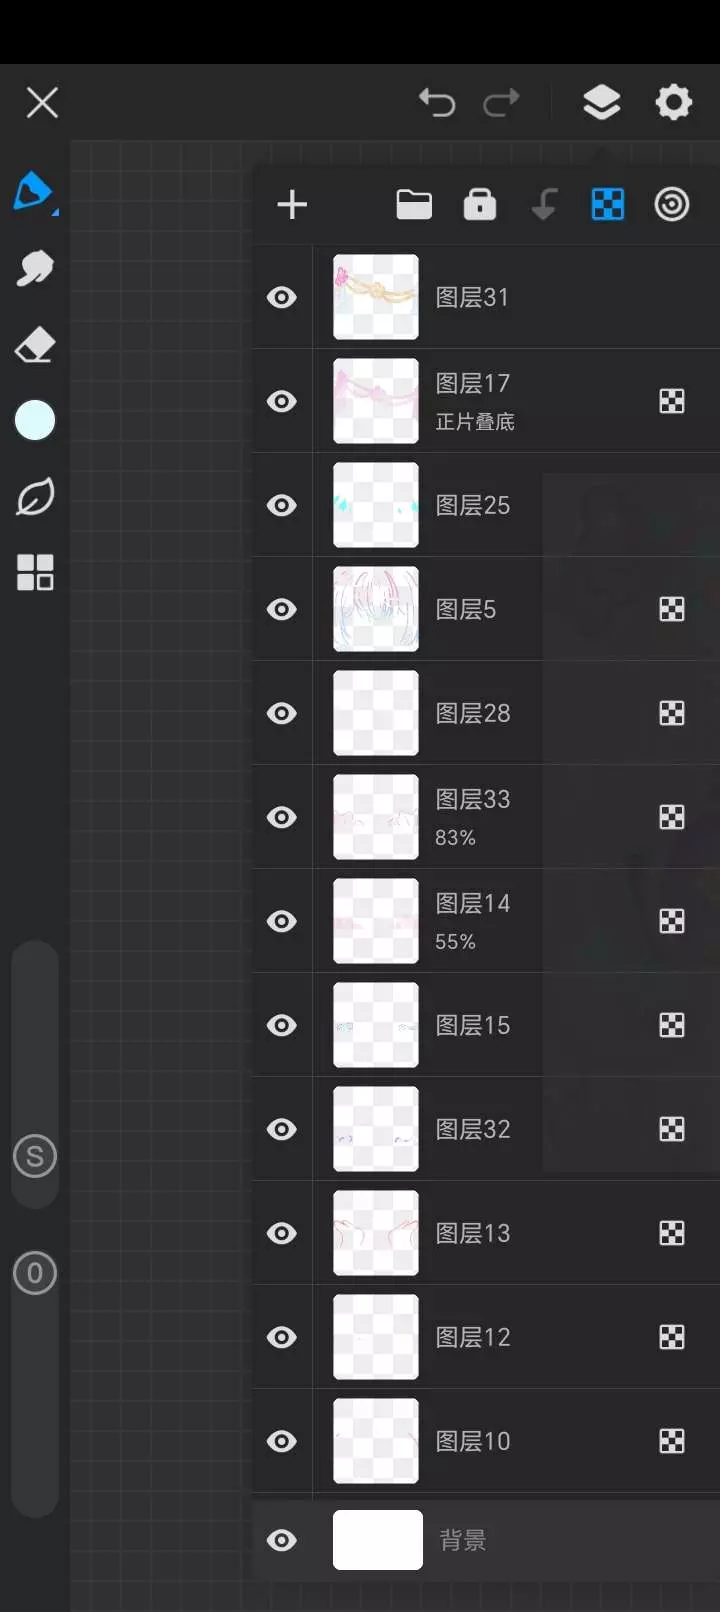Add a new layer with plus button
This screenshot has height=1612, width=720.
click(x=292, y=205)
